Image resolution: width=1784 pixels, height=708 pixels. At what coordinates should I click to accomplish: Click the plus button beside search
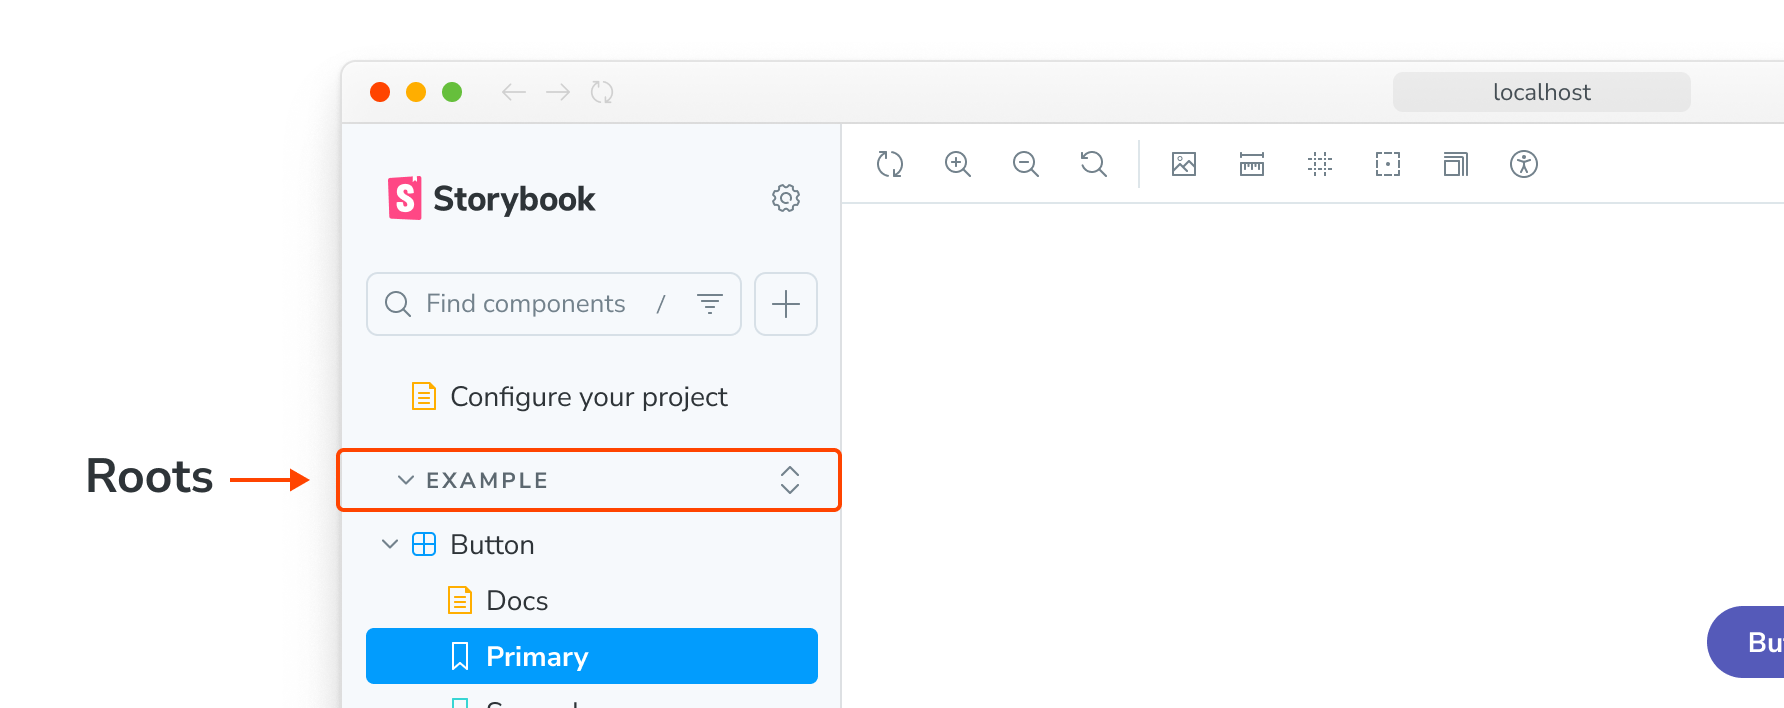786,304
